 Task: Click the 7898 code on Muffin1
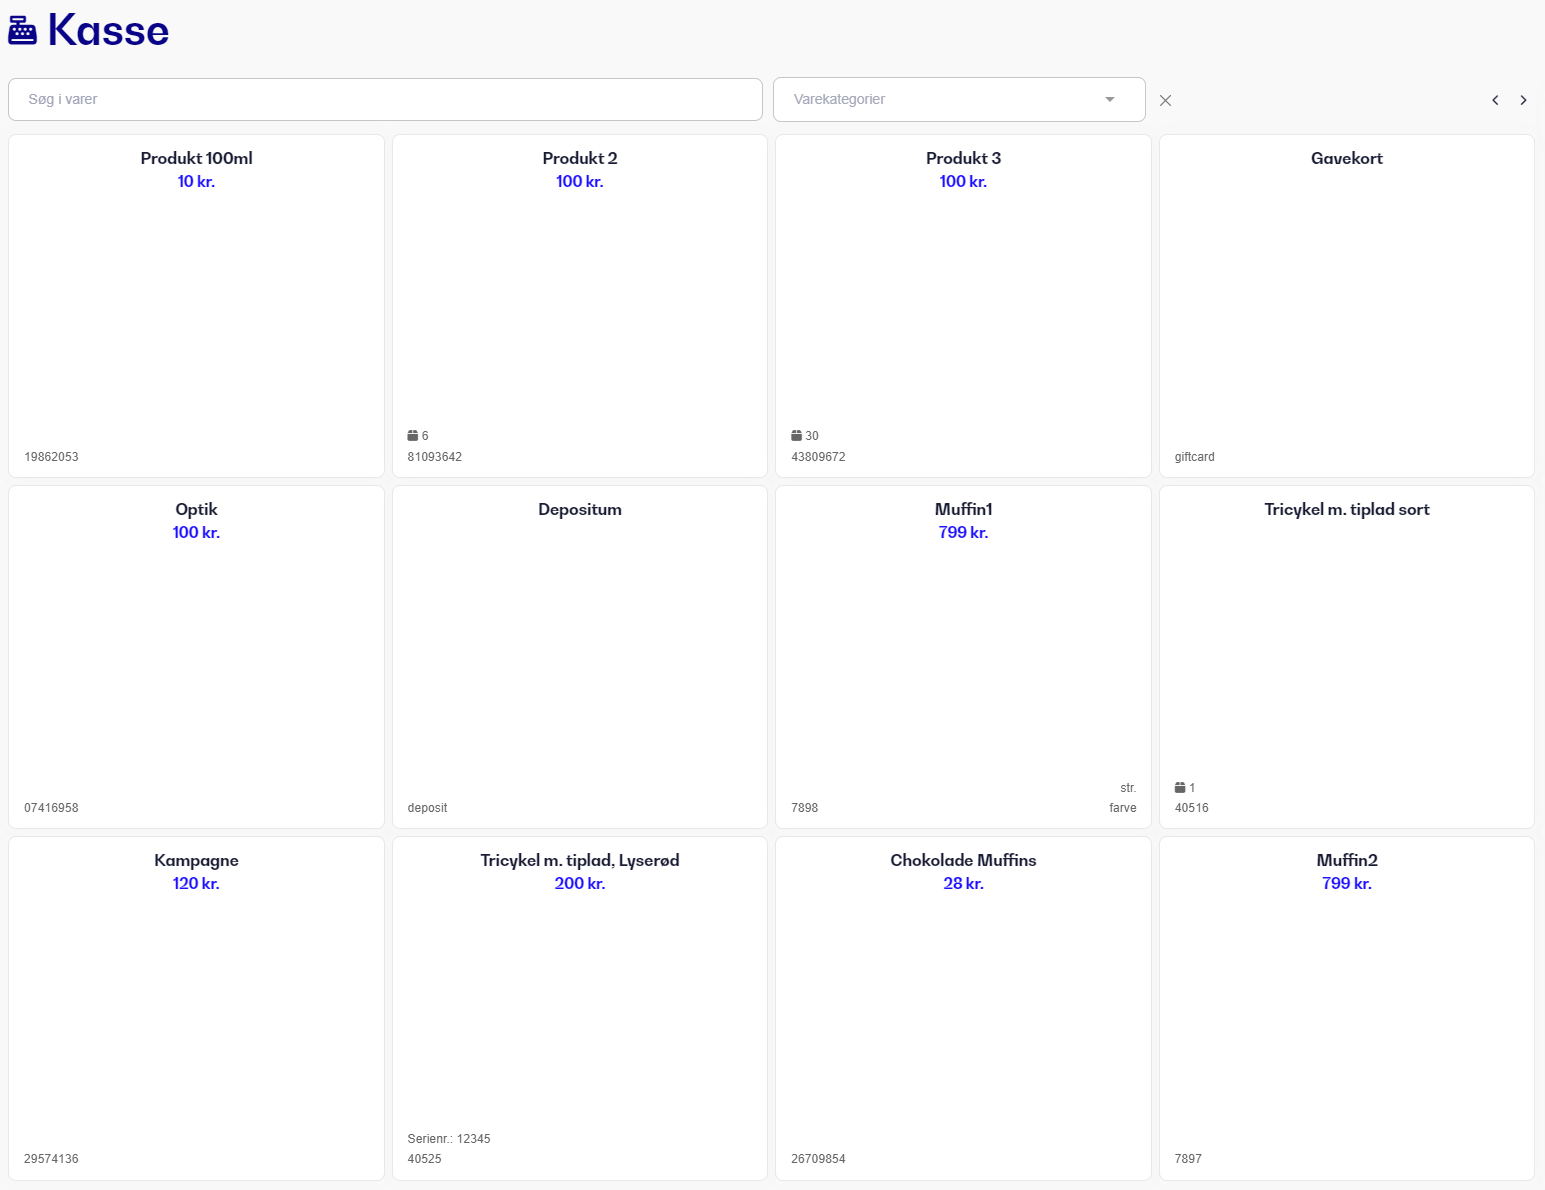804,808
